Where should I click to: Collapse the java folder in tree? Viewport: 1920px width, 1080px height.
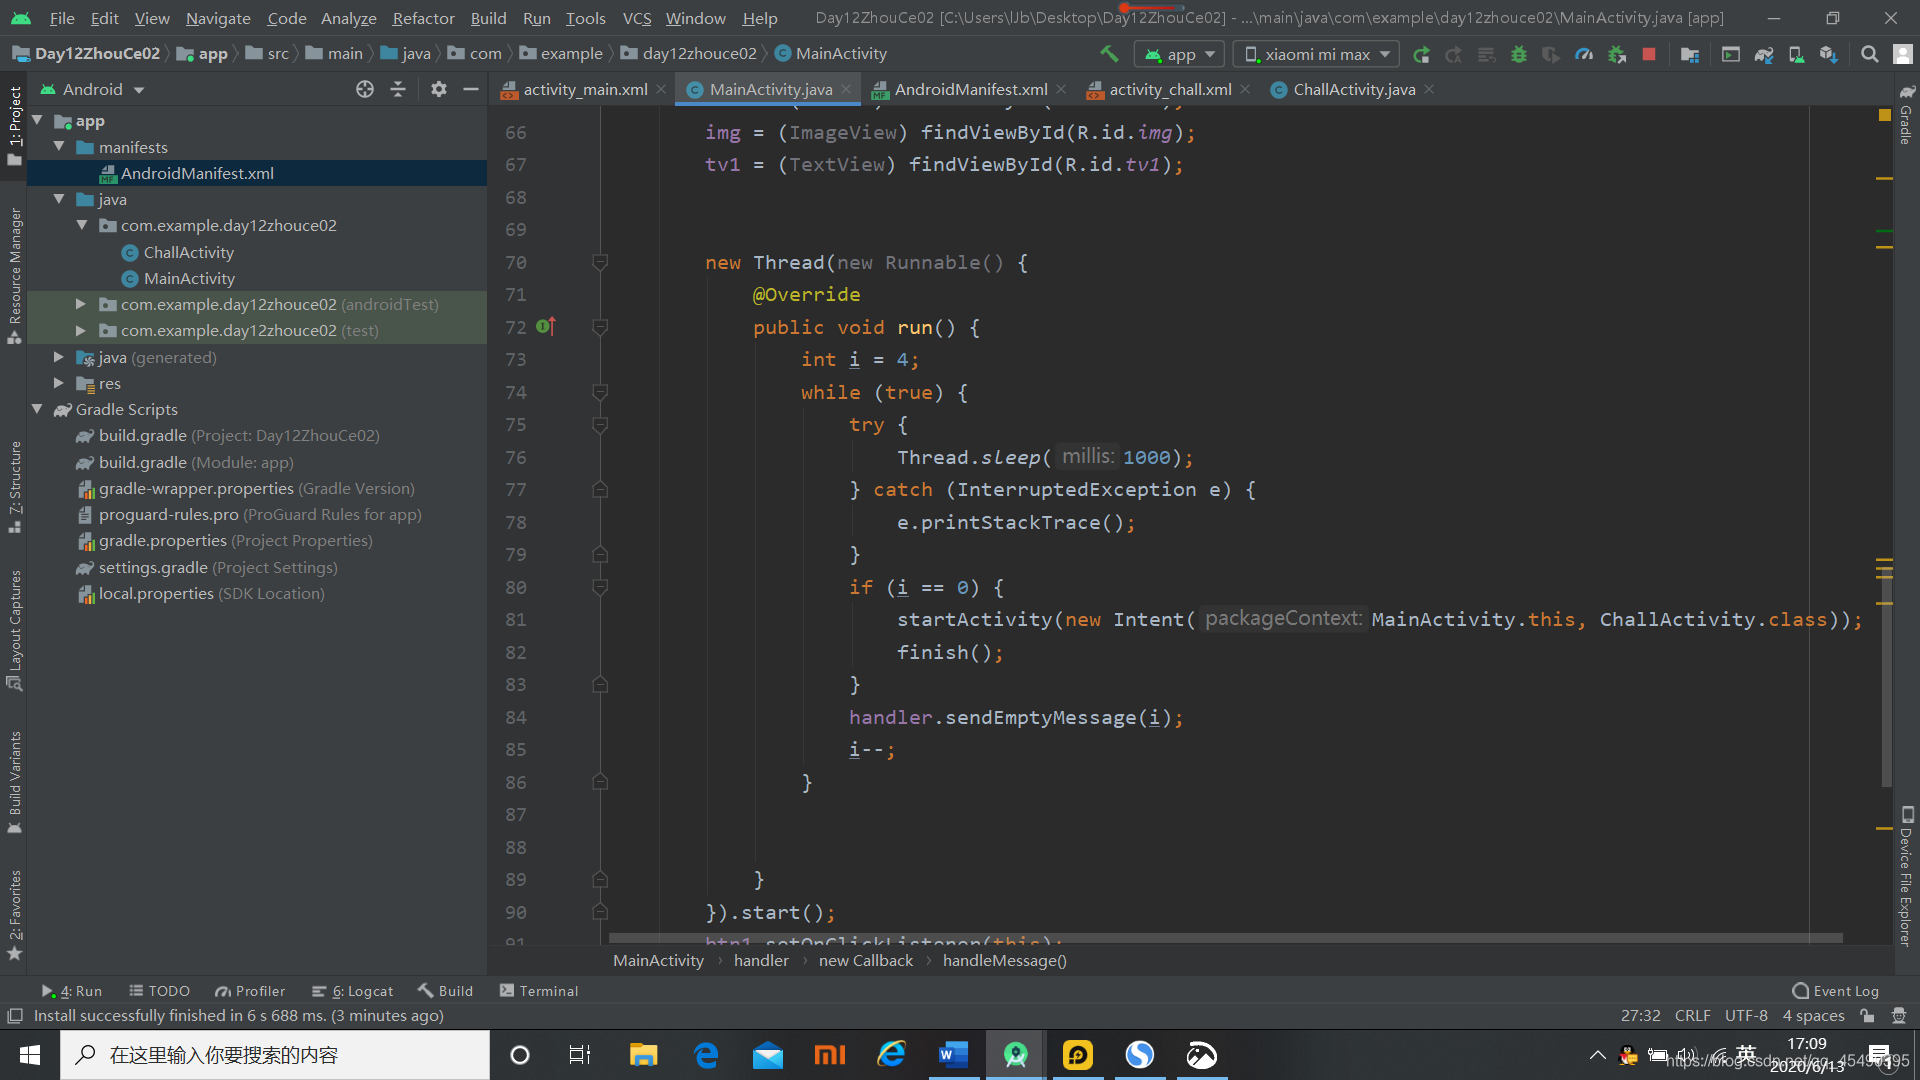pyautogui.click(x=59, y=199)
